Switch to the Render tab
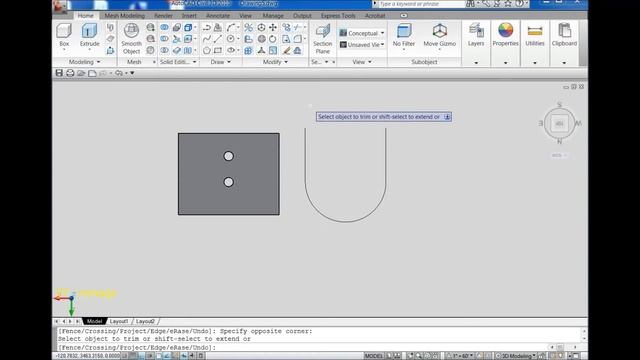 coord(163,16)
